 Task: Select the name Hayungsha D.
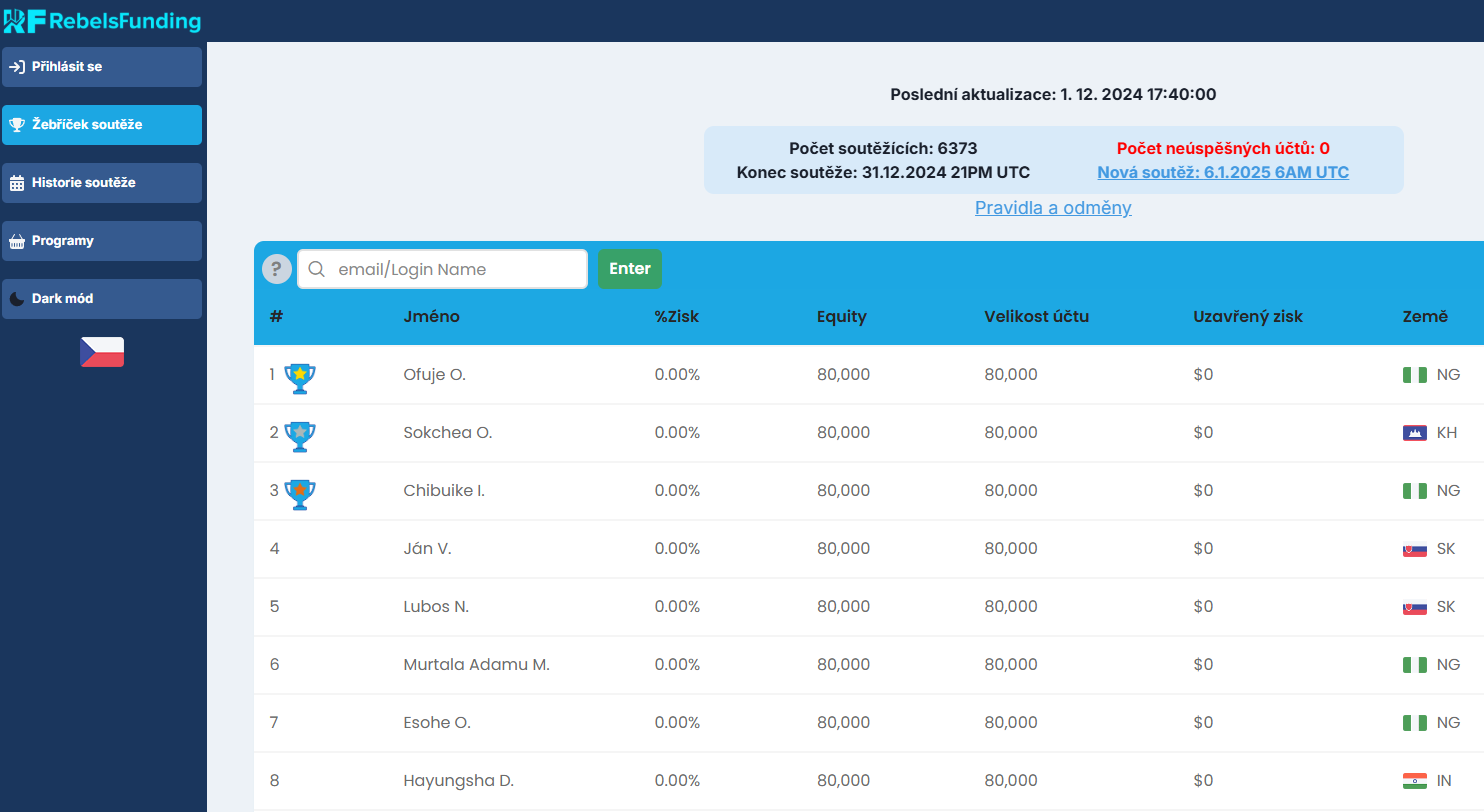click(x=459, y=781)
